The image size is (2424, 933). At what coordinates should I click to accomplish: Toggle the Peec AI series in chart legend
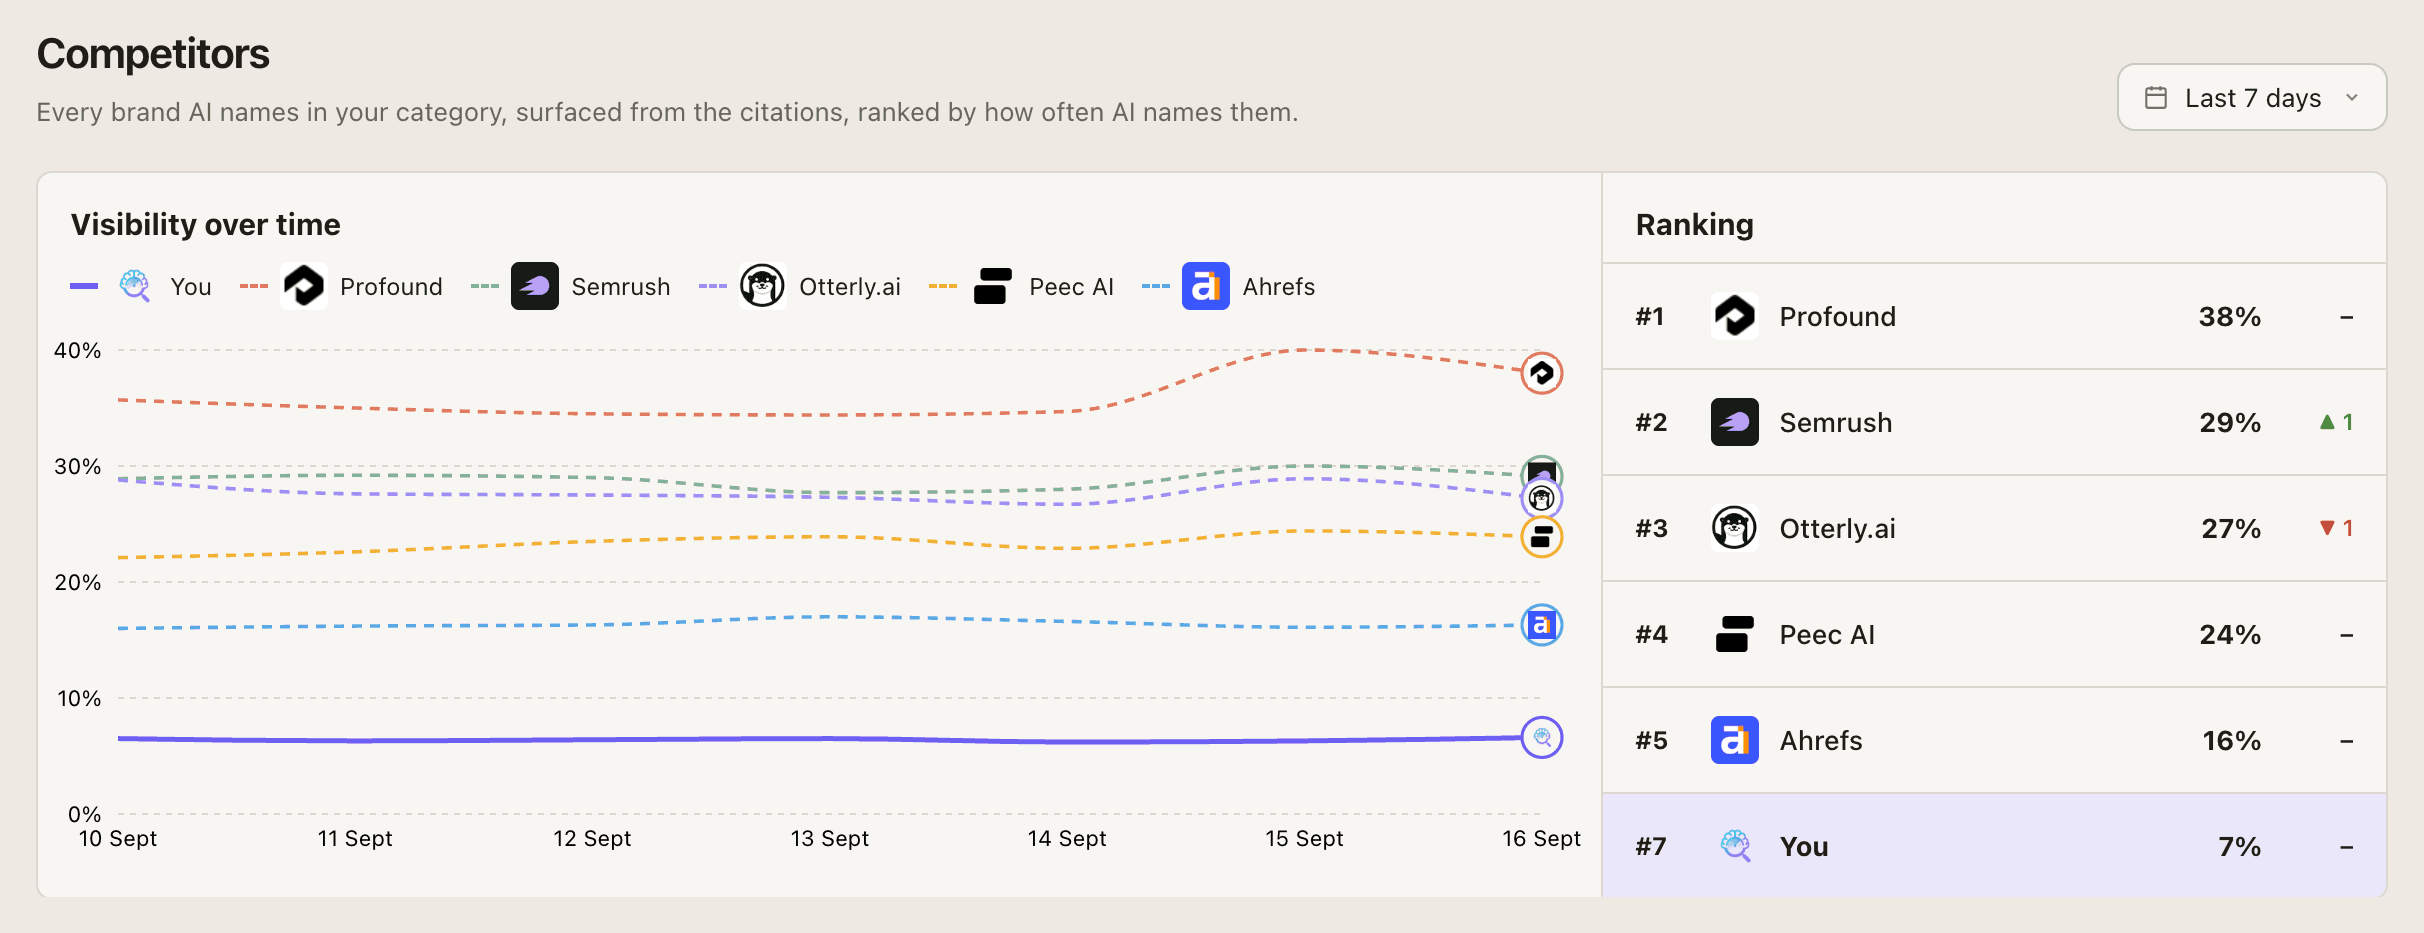coord(1021,287)
